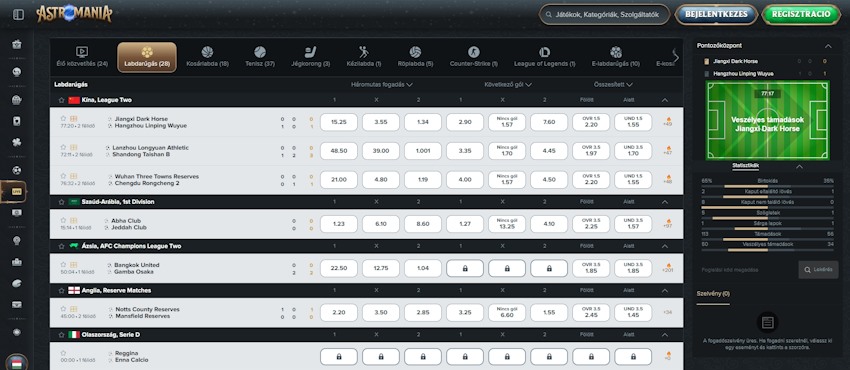Image resolution: width=850 pixels, height=370 pixels.
Task: Favorite the Lanzhou Longyuan Athletic match star
Action: [x=63, y=147]
